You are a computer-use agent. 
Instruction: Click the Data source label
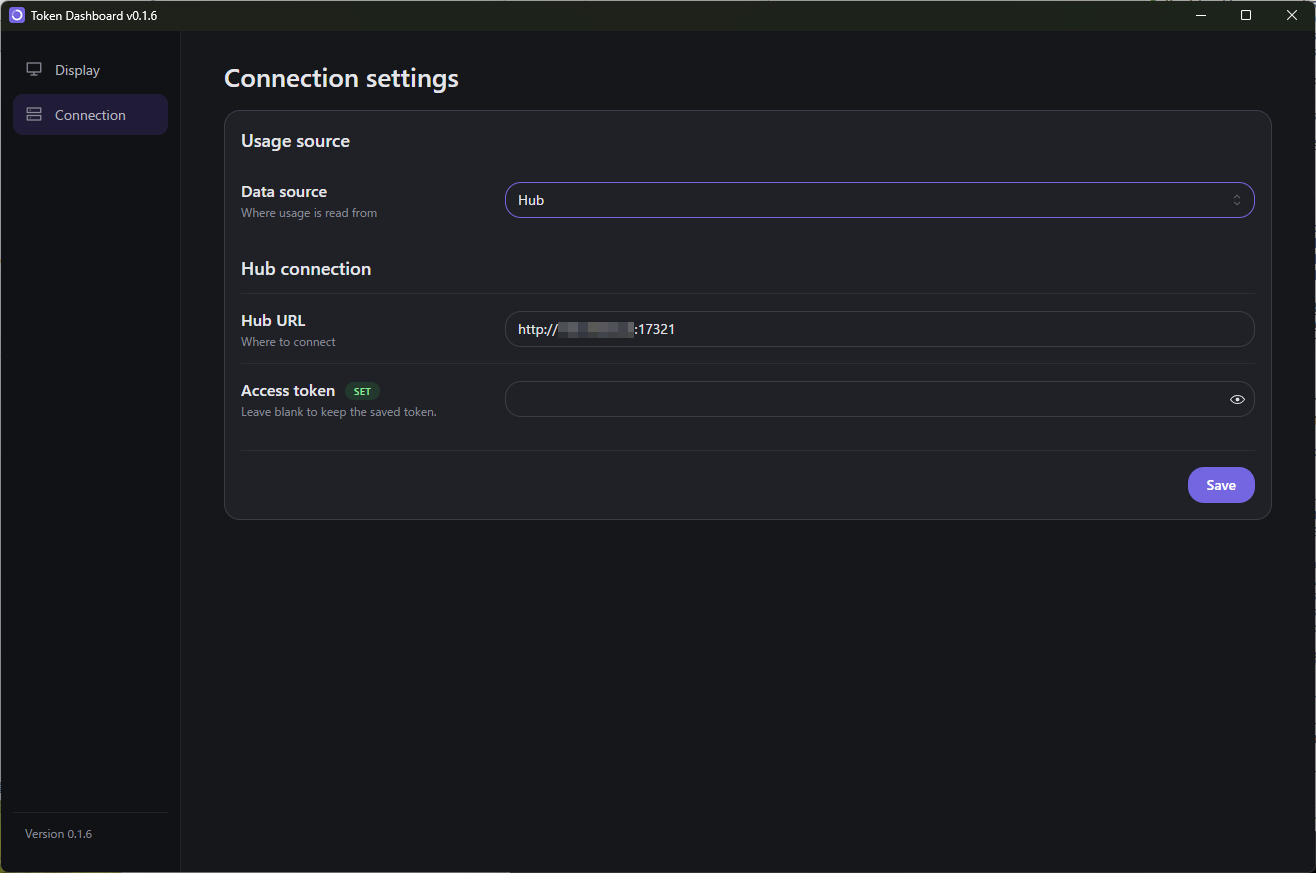coord(284,191)
